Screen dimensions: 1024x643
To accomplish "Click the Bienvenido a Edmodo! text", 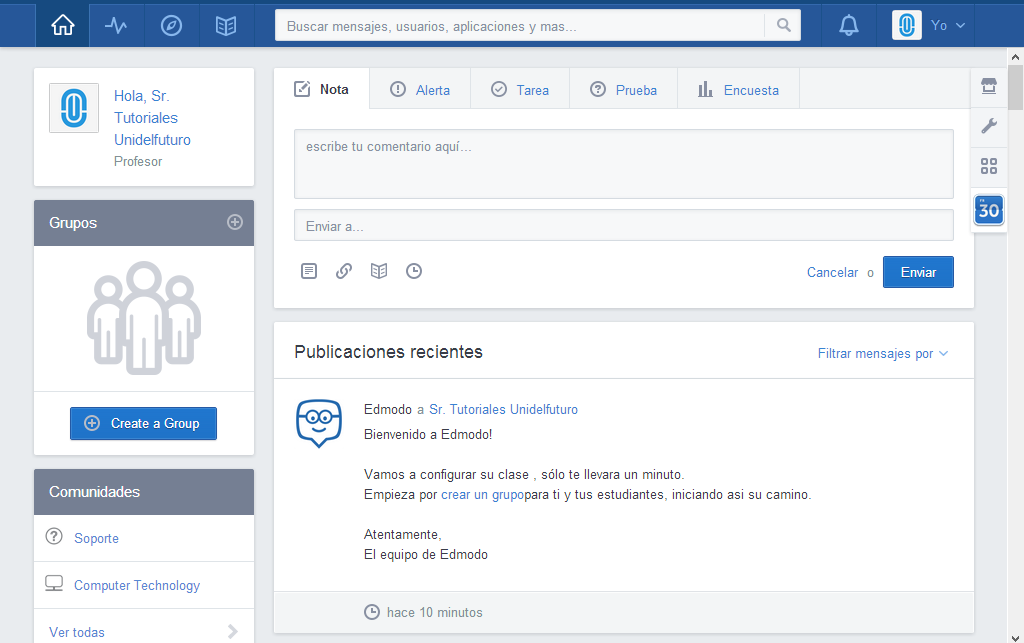I will (428, 434).
